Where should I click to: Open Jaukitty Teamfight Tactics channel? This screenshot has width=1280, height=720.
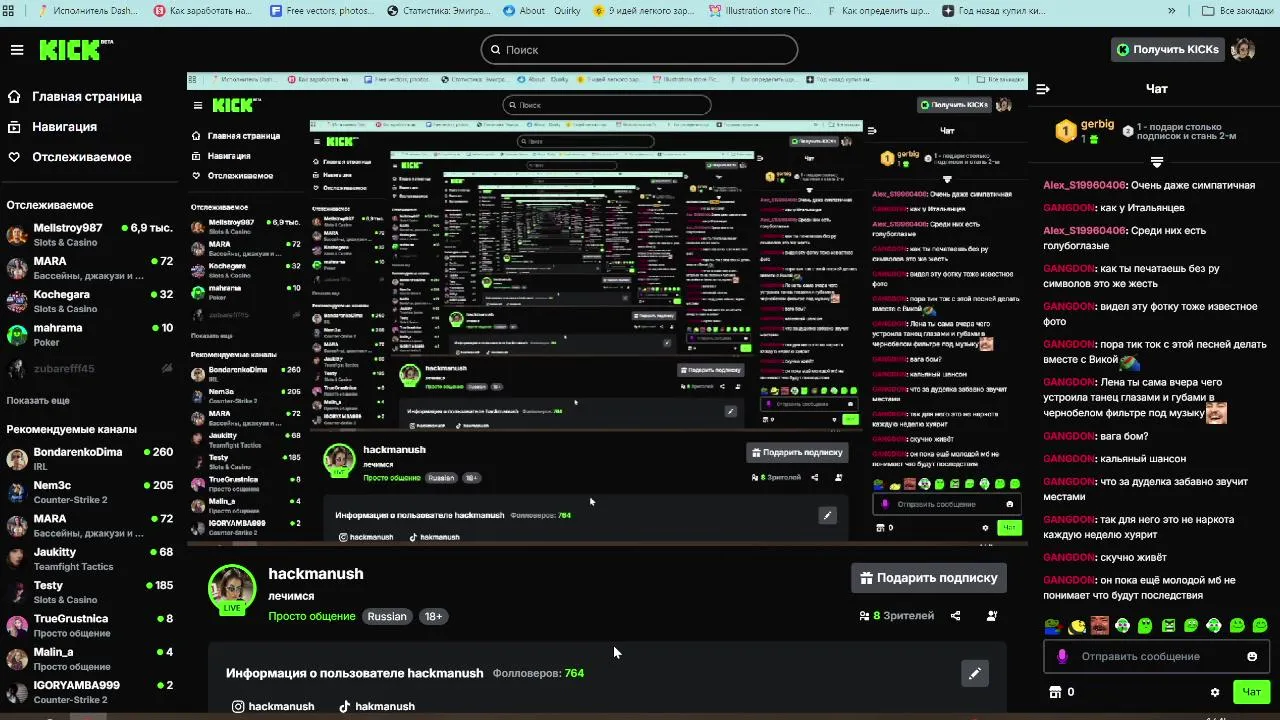coord(90,559)
